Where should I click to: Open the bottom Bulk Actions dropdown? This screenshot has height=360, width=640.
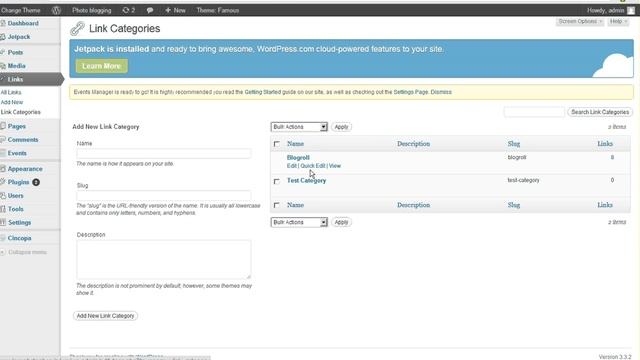coord(299,222)
